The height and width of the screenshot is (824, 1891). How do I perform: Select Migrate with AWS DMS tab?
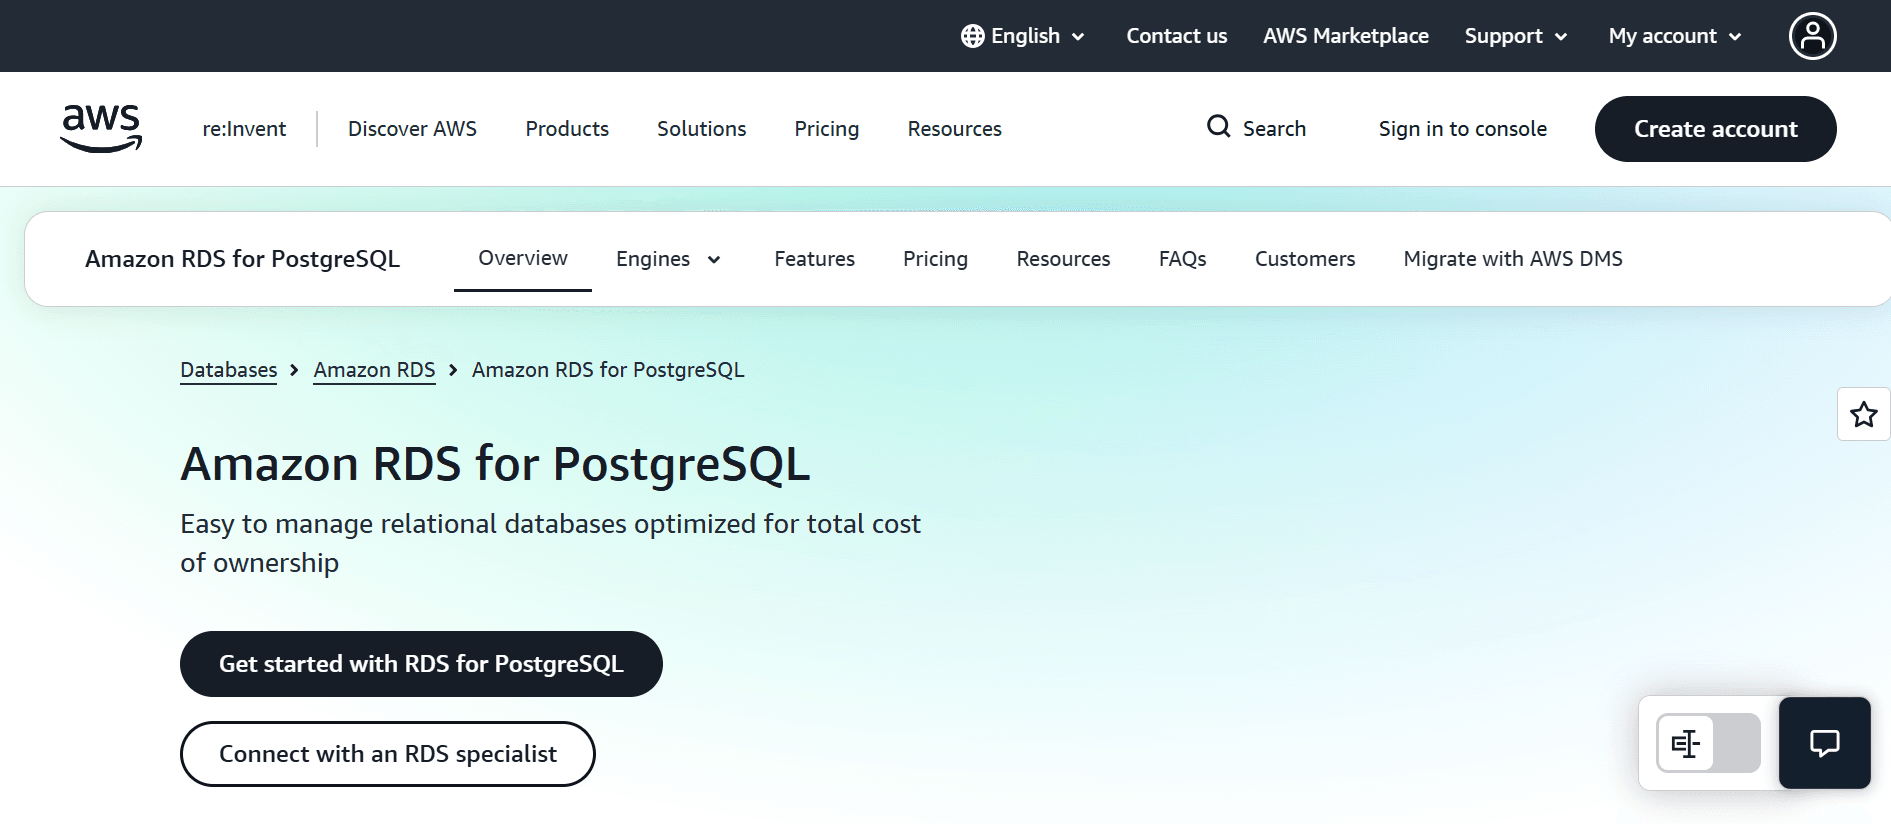pyautogui.click(x=1513, y=259)
